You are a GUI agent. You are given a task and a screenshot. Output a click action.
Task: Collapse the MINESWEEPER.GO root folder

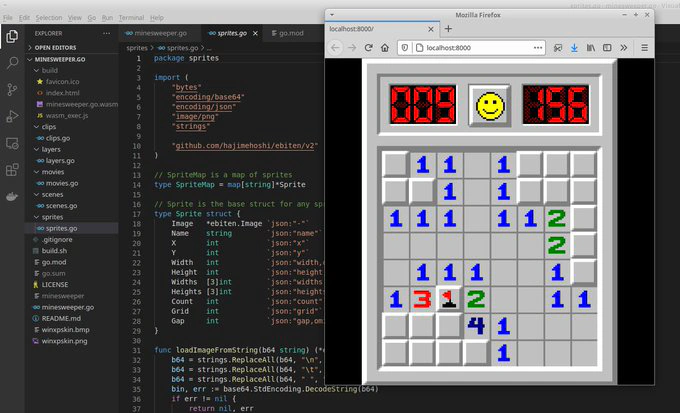[59, 59]
